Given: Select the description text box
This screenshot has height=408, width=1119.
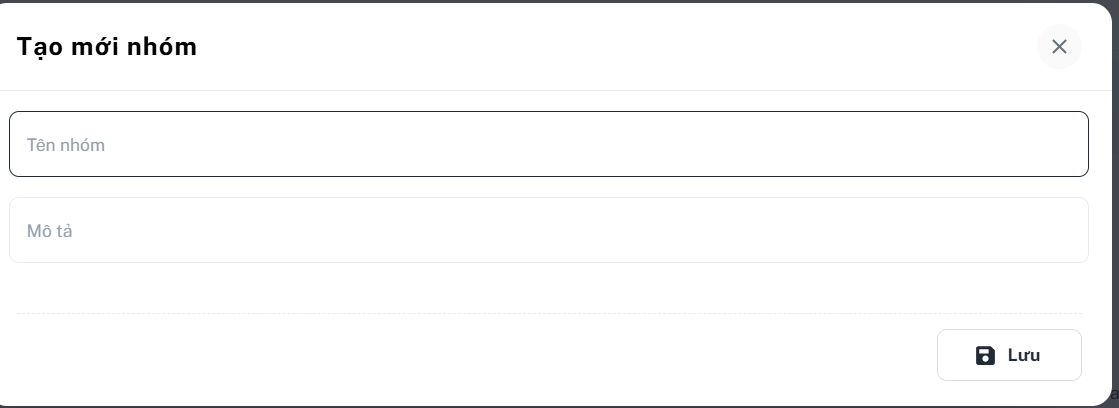Looking at the screenshot, I should (548, 231).
